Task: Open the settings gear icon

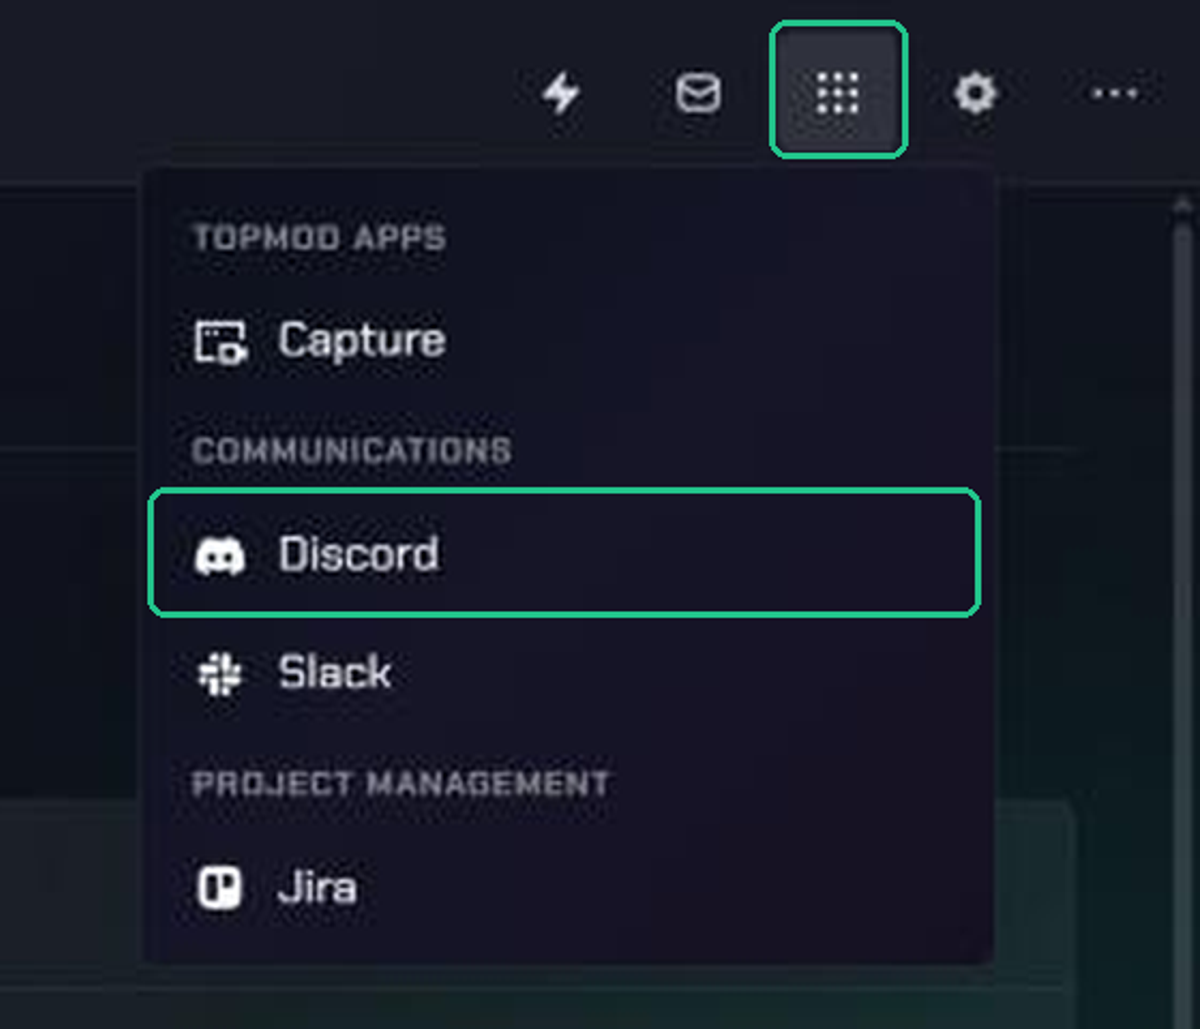Action: point(975,94)
